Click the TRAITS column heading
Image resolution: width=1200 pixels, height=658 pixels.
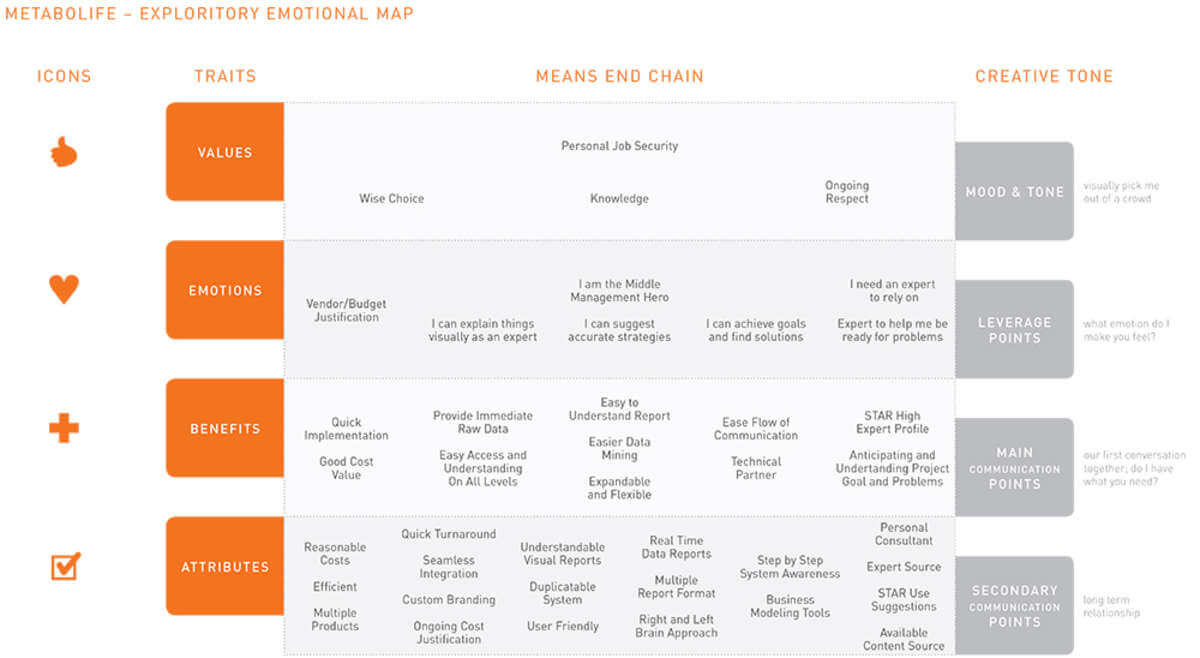pos(225,76)
